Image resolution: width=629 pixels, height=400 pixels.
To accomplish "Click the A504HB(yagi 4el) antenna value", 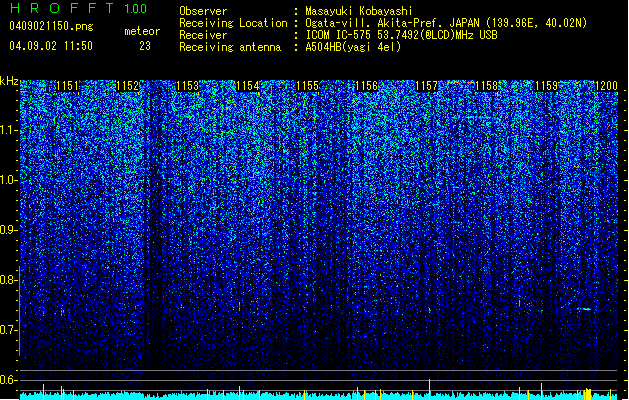I will tap(353, 47).
